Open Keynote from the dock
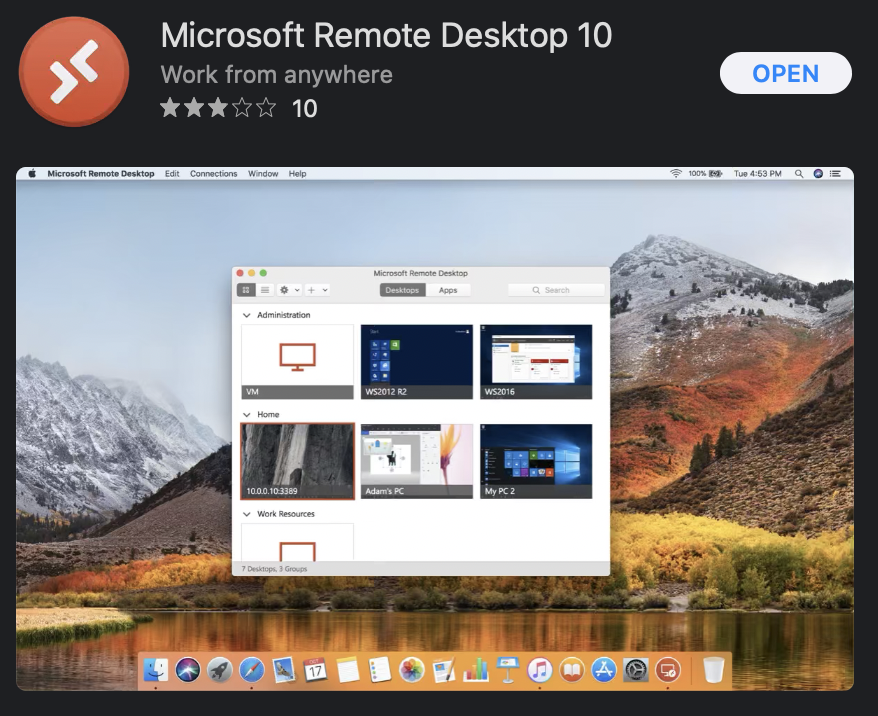Image resolution: width=878 pixels, height=716 pixels. pos(507,670)
